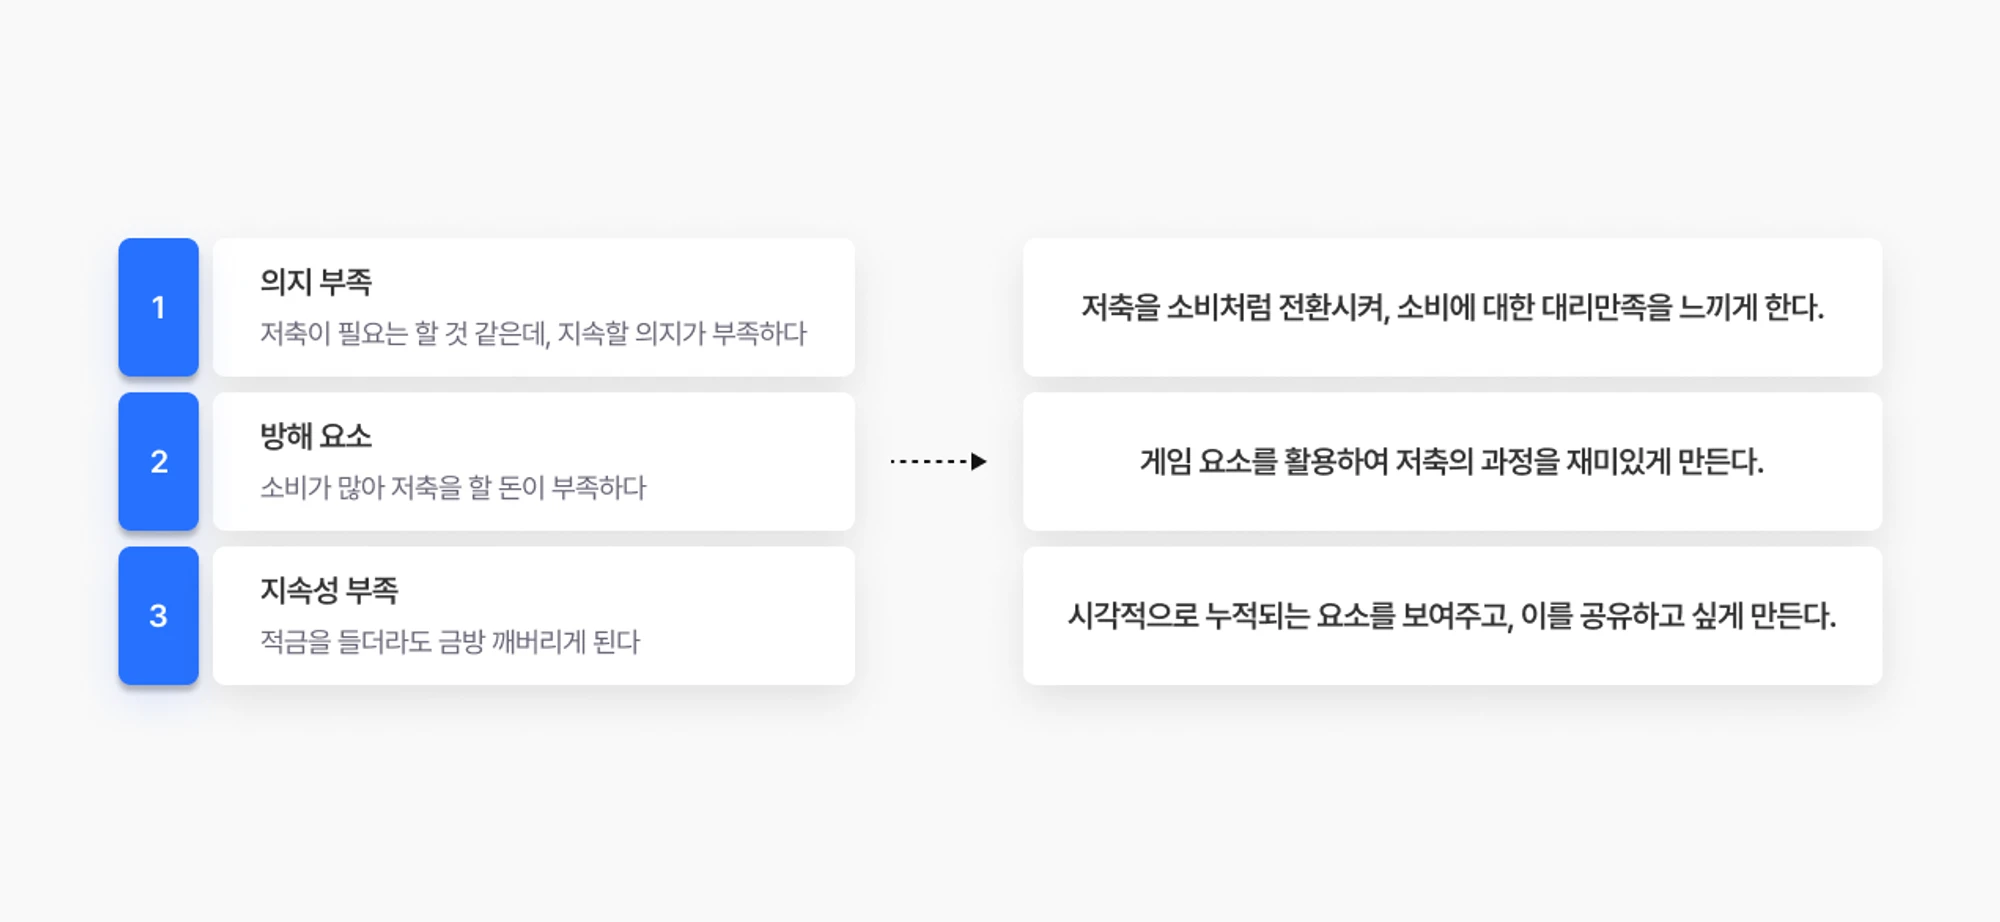Select the 방해 요소 card

click(534, 461)
